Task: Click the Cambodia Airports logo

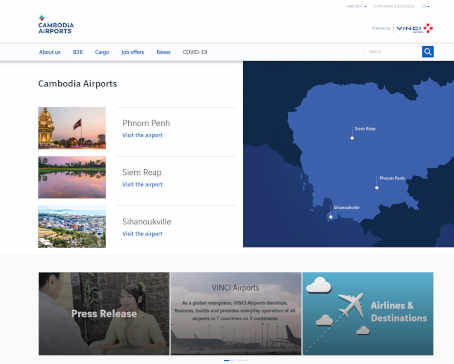Action: click(x=56, y=25)
